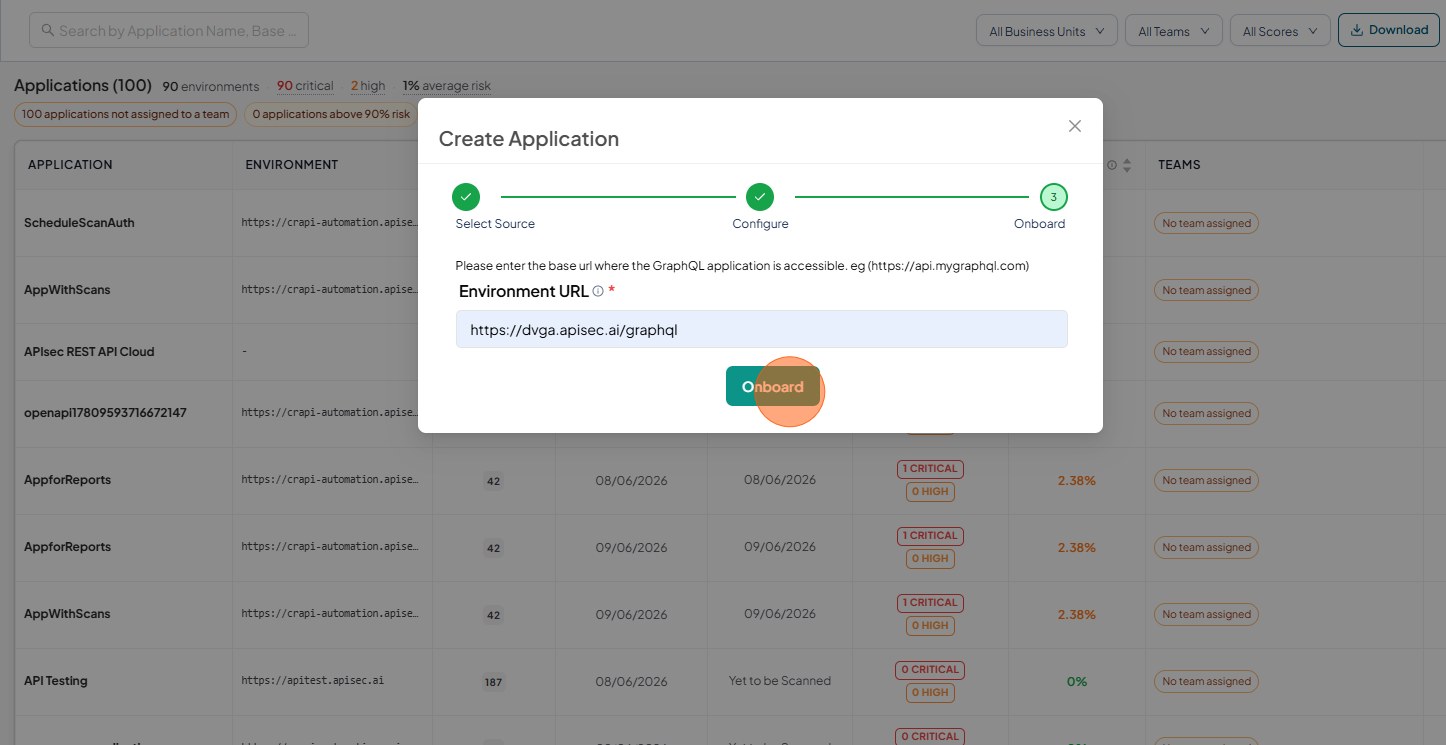The height and width of the screenshot is (745, 1446).
Task: Select the Onboard step 3 circle
Action: coord(1053,197)
